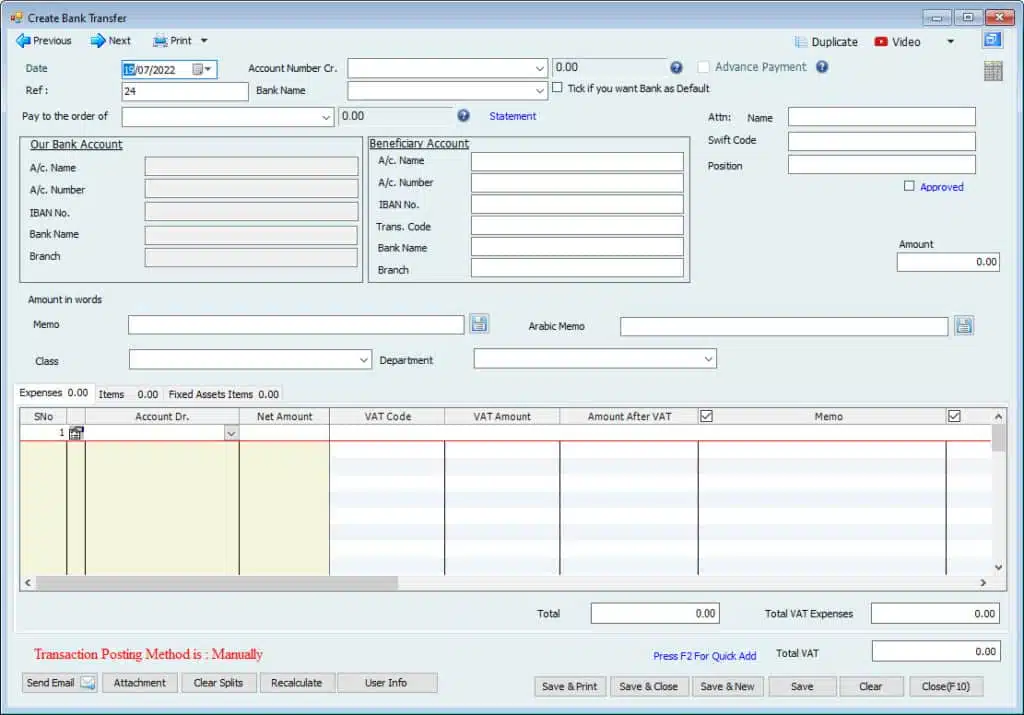Open the calculator icon at top right
The height and width of the screenshot is (715, 1024).
click(x=993, y=71)
